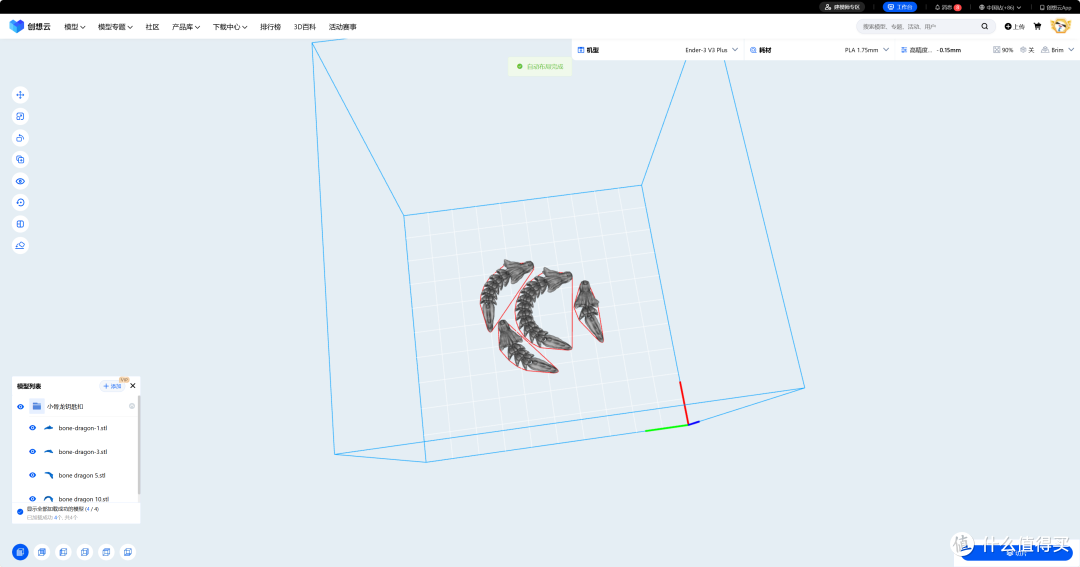Go to 3D百科 page
The height and width of the screenshot is (567, 1080).
click(x=304, y=27)
